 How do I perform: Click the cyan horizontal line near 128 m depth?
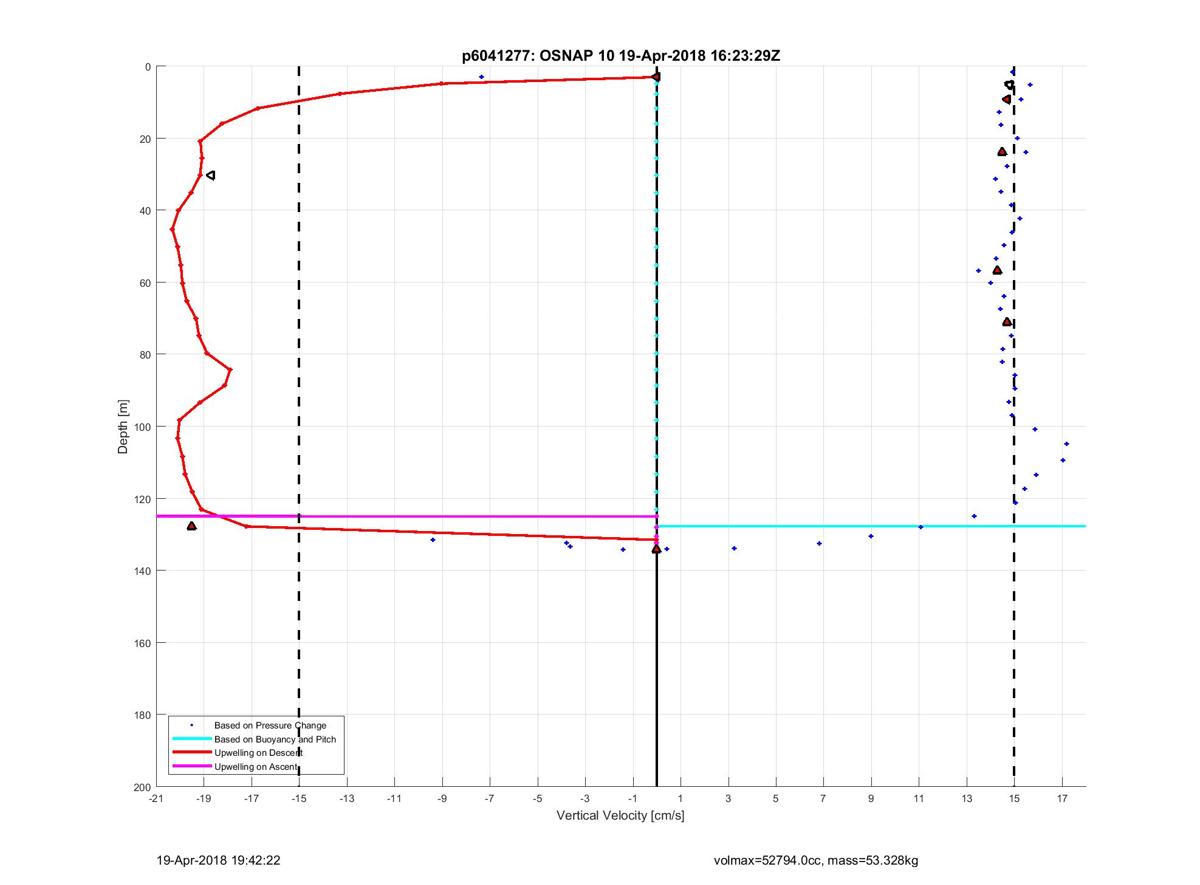[870, 526]
